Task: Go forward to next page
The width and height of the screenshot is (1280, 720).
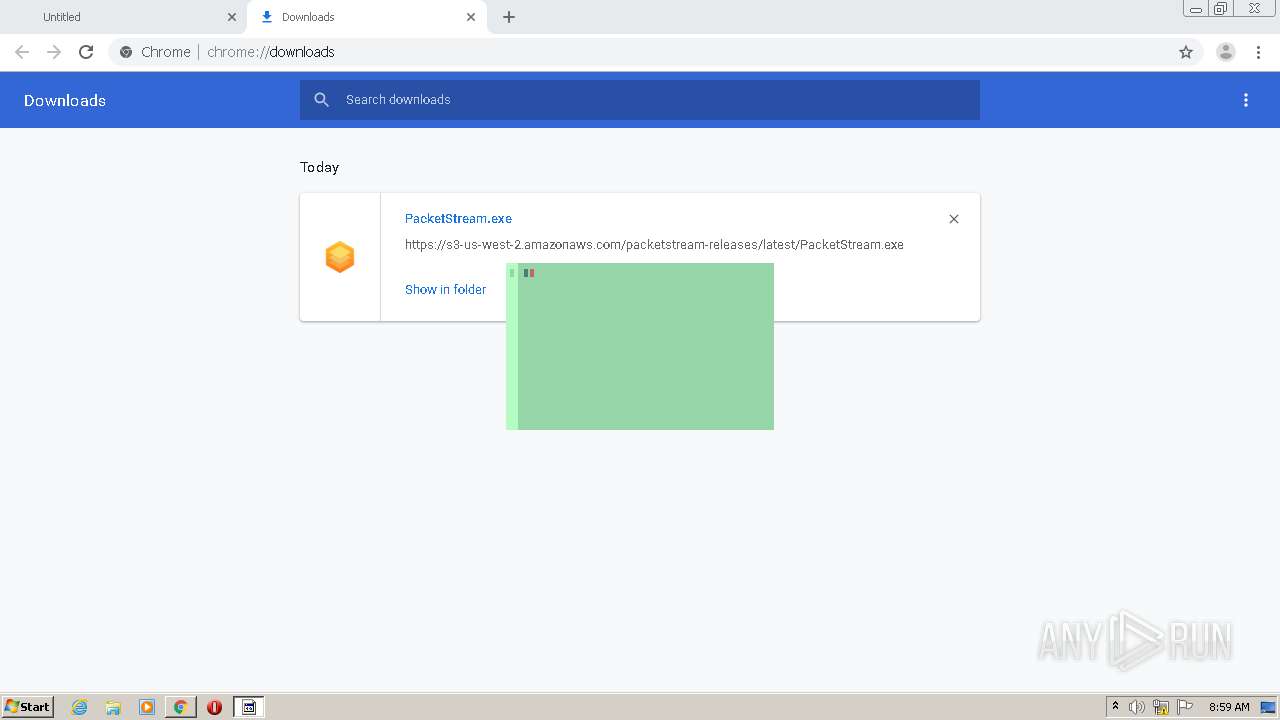Action: click(x=54, y=52)
